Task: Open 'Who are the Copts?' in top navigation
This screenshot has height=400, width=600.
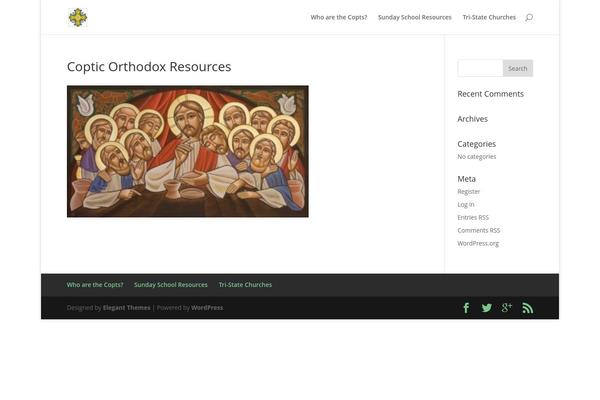Action: 339,17
